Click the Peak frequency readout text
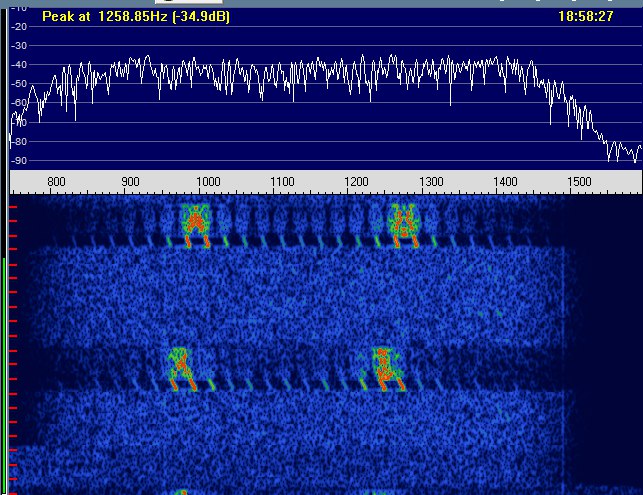This screenshot has width=643, height=495. pos(136,17)
